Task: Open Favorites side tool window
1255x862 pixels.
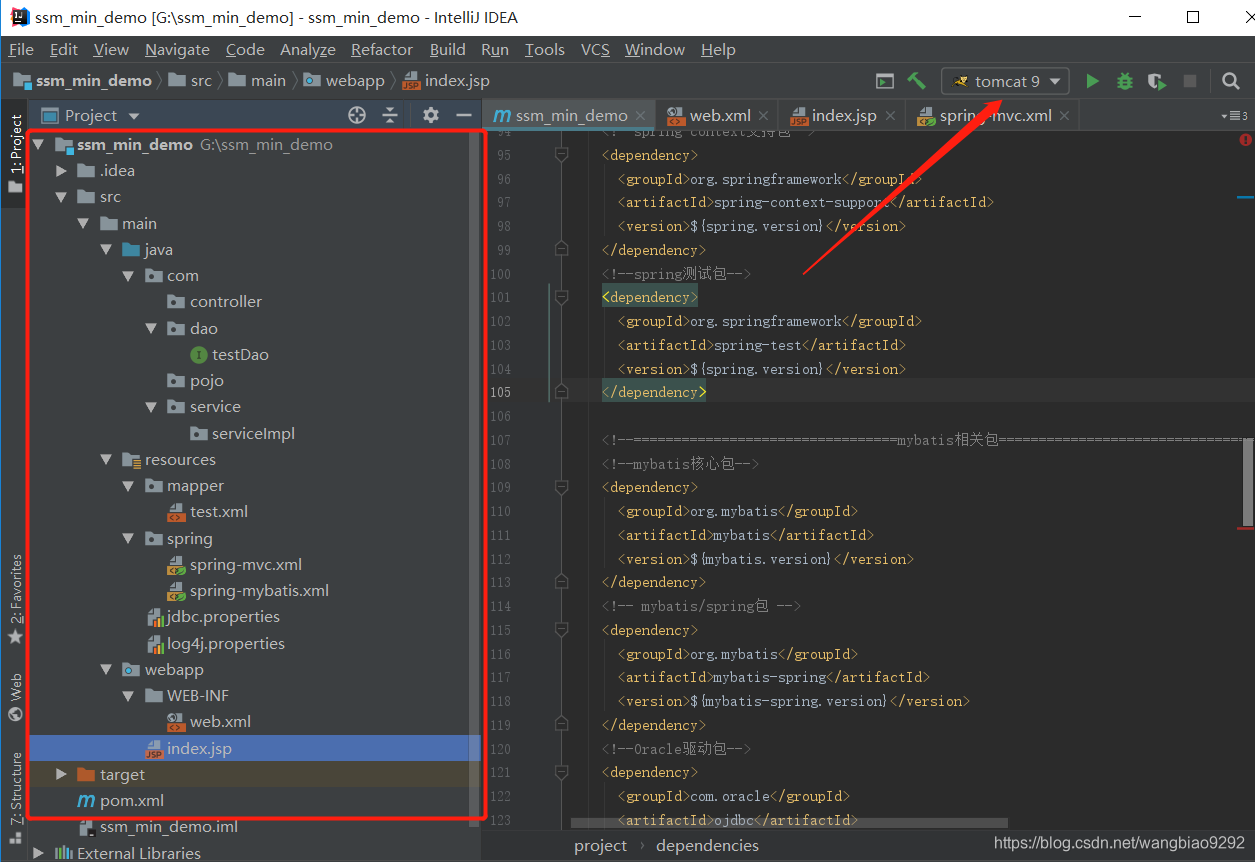Action: (15, 598)
